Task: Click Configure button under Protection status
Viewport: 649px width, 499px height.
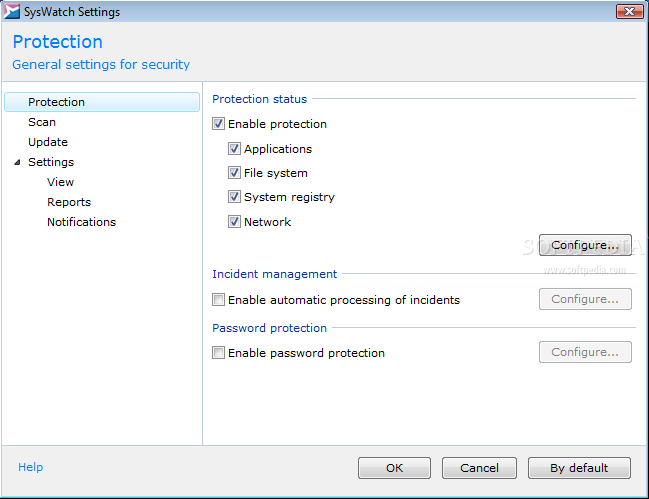Action: click(585, 245)
